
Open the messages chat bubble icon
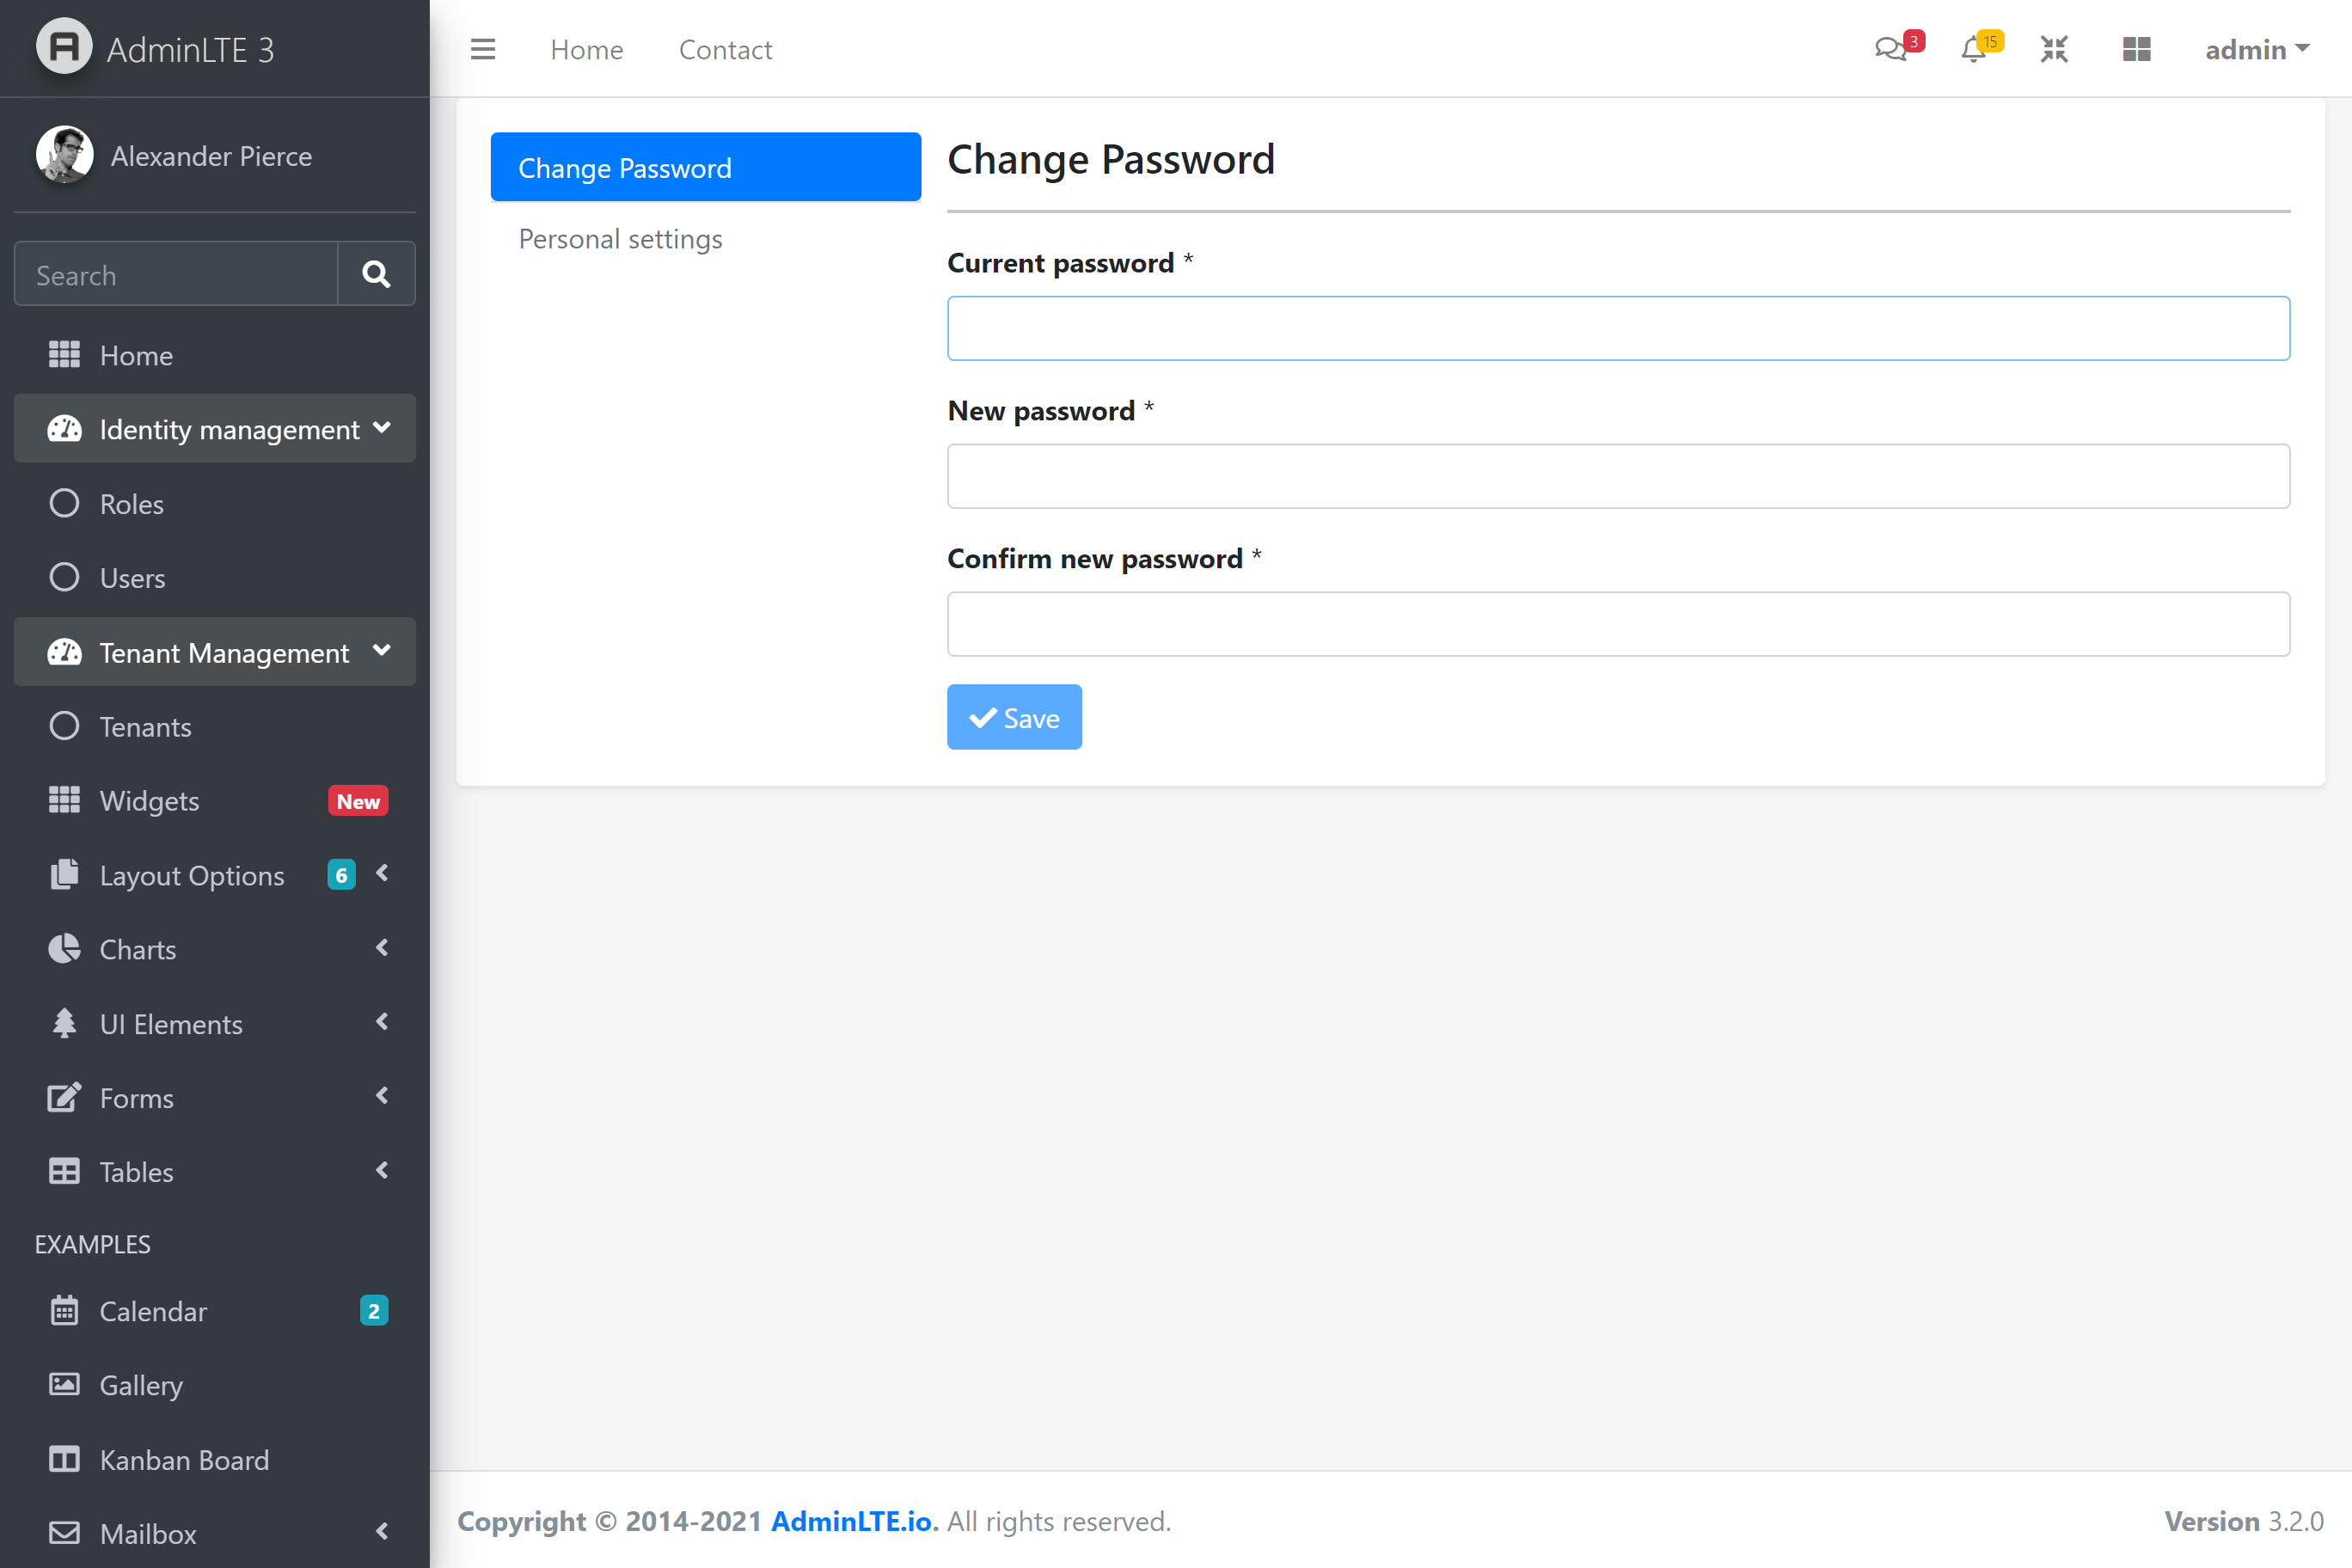(1891, 49)
